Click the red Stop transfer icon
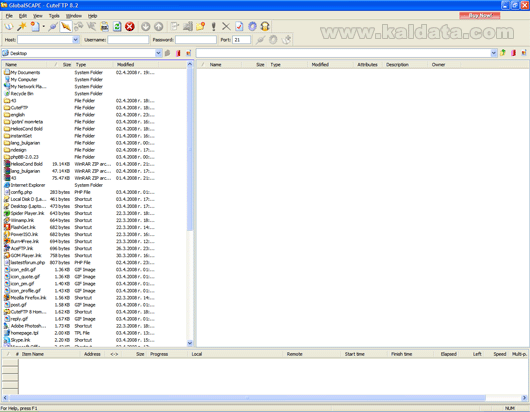Screen dimensions: 530x412 (x=130, y=26)
